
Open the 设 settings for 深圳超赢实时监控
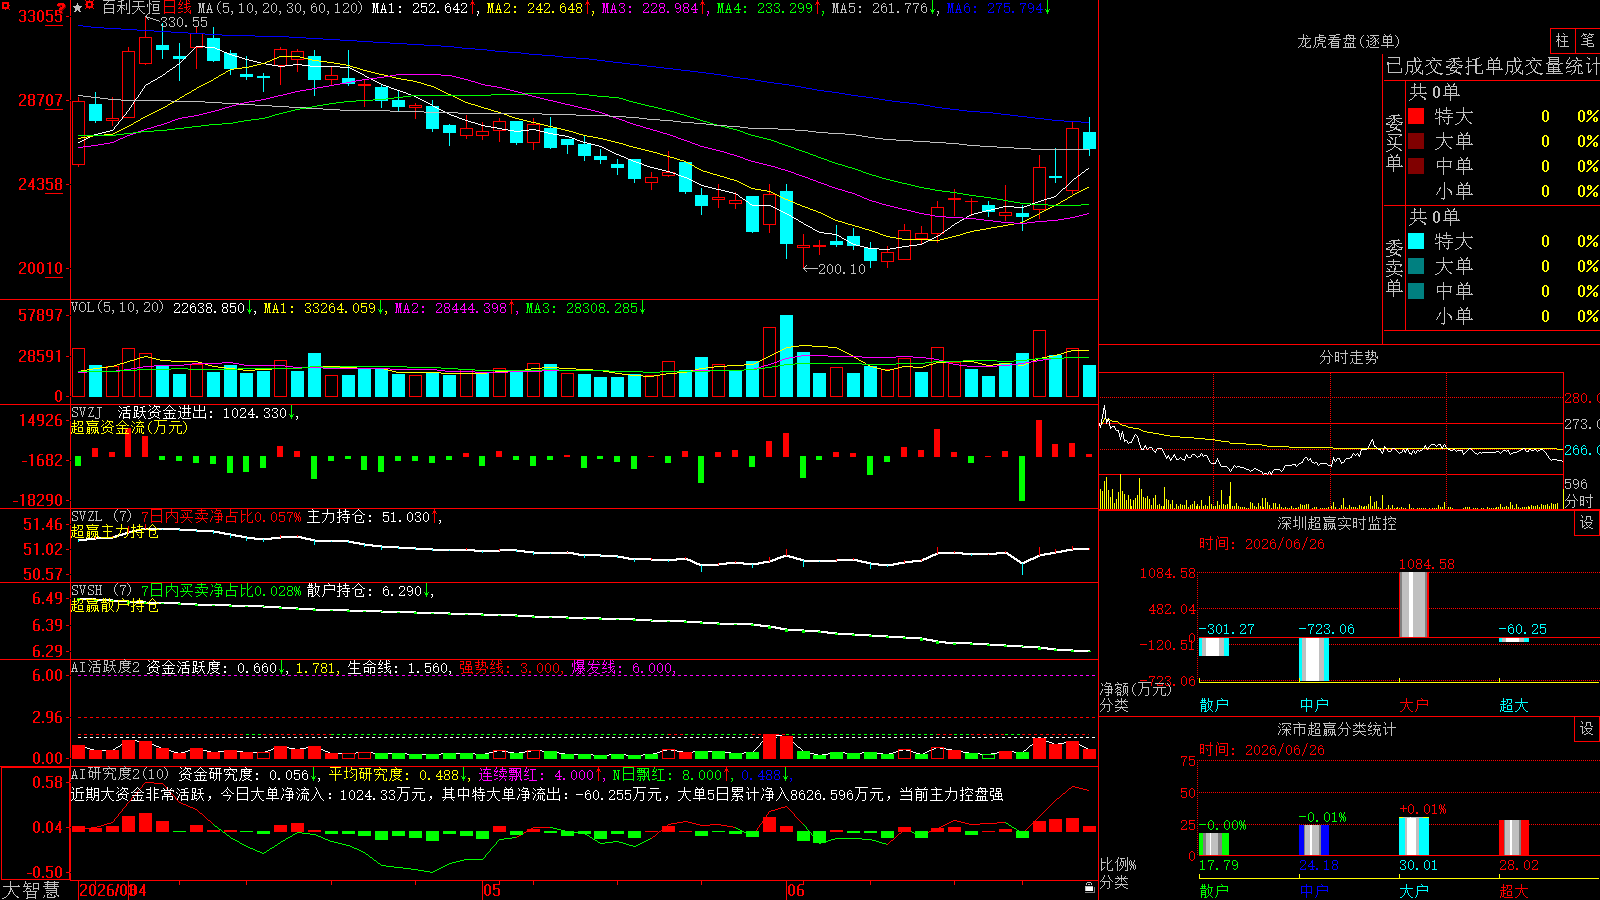click(1587, 523)
